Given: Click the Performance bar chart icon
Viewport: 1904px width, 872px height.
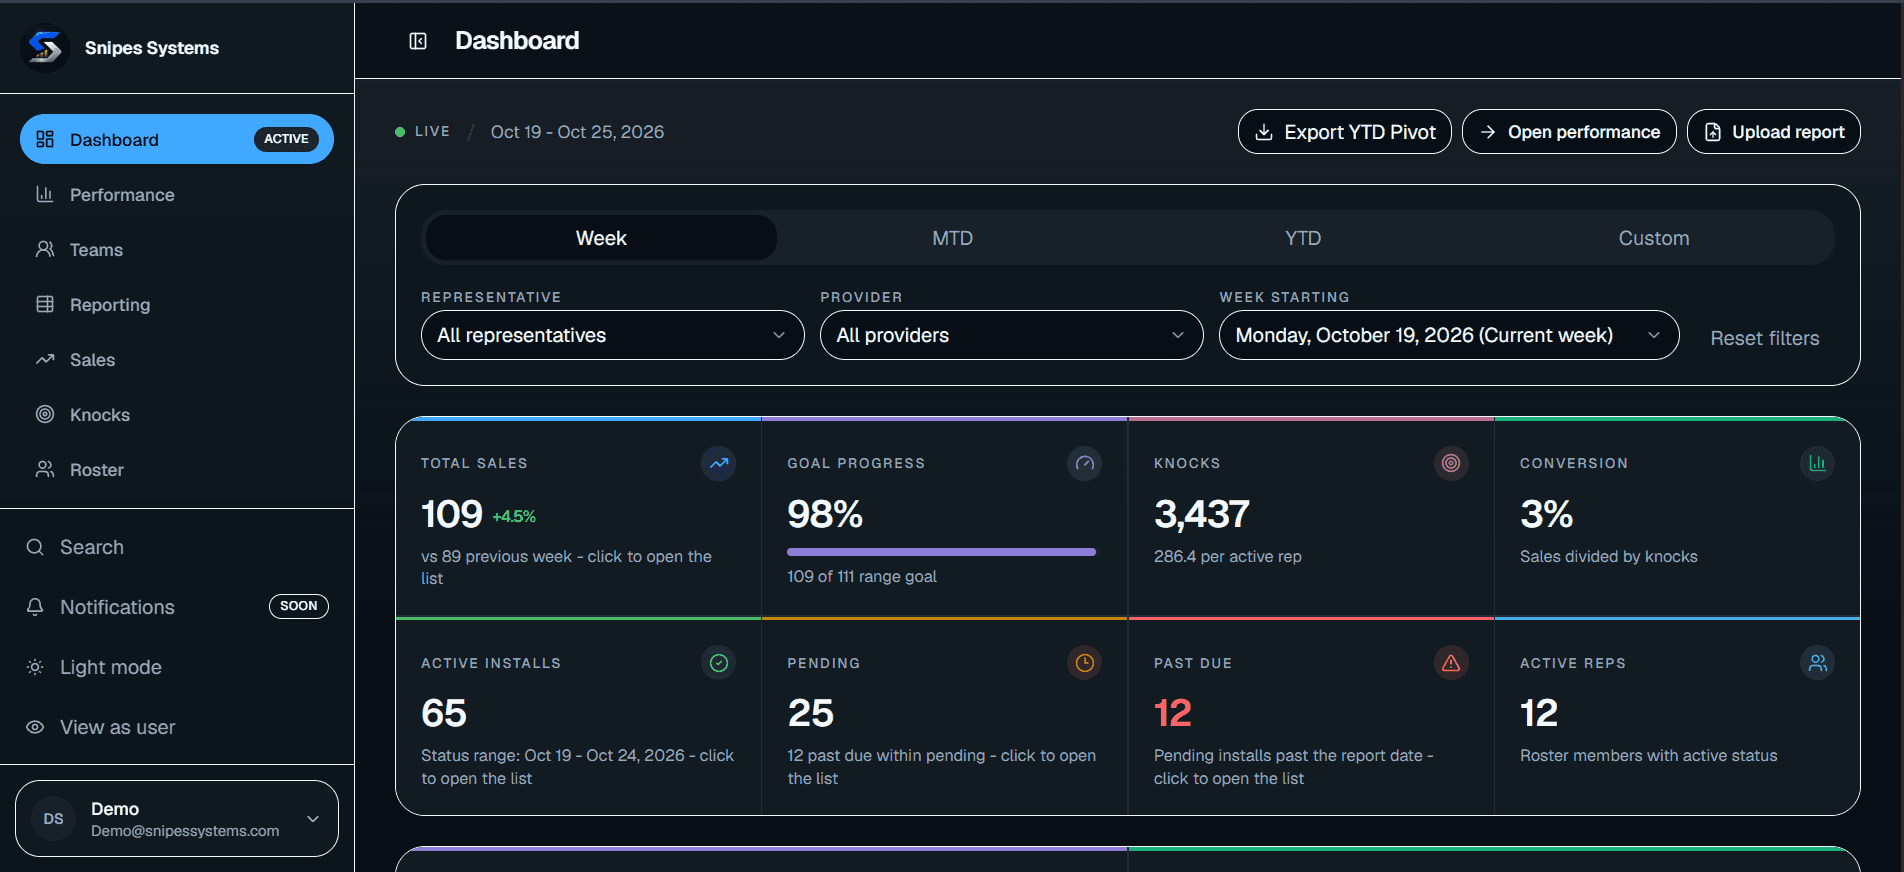Looking at the screenshot, I should (45, 194).
